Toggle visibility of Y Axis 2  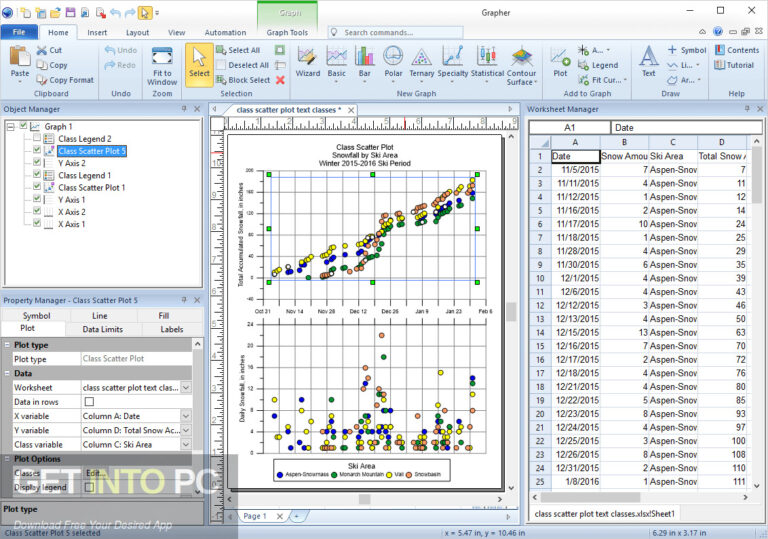tap(37, 162)
